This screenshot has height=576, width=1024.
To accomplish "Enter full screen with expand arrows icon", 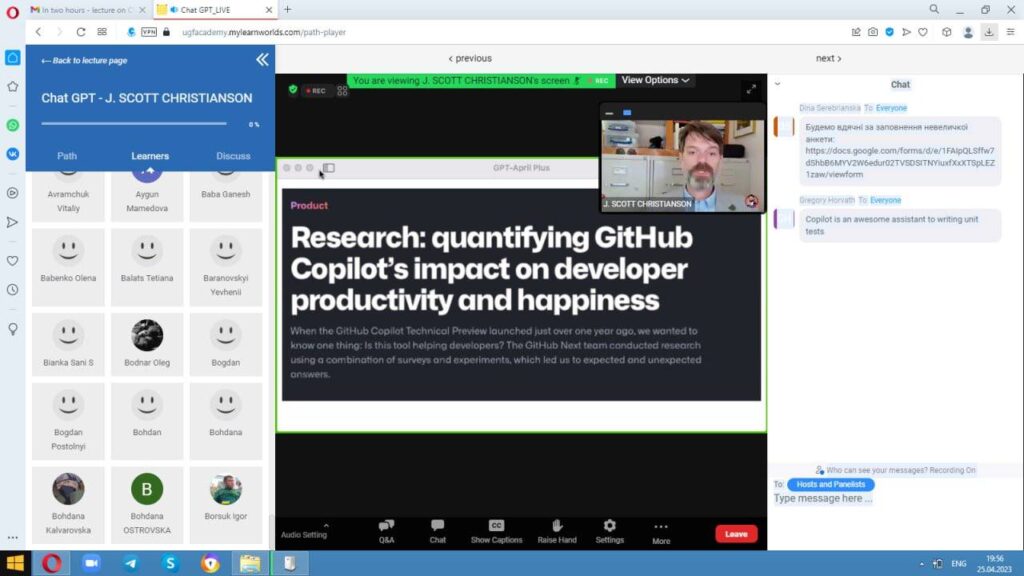I will pyautogui.click(x=751, y=89).
